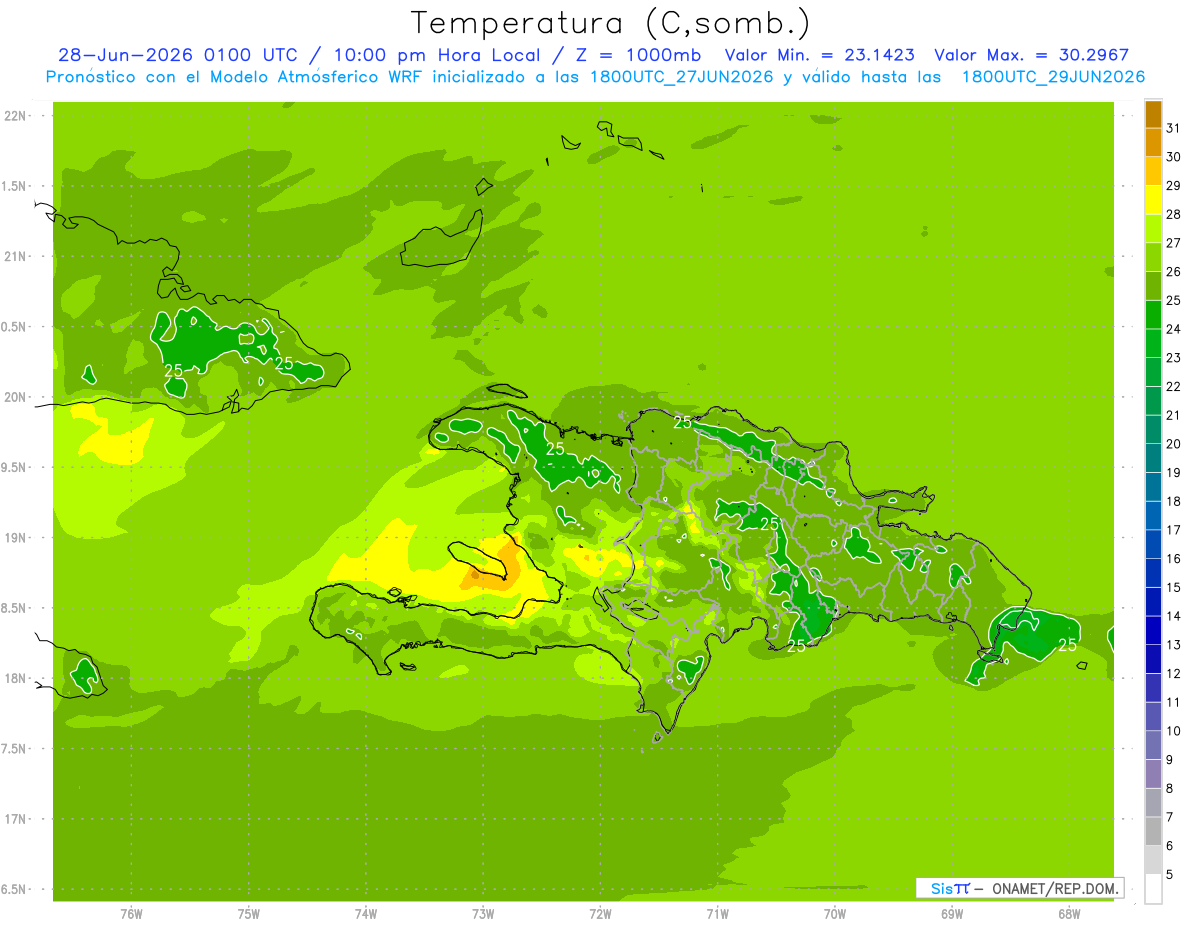
Task: Click the "1800UTC_29JUN2026" valid-until time
Action: coord(1053,77)
